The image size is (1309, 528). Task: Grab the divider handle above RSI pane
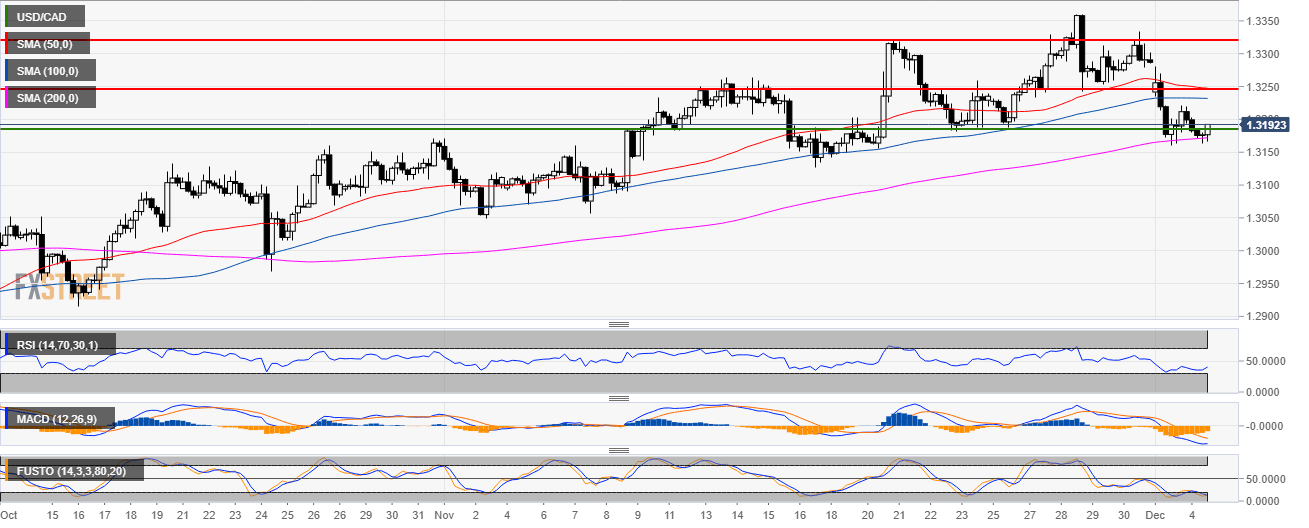click(x=618, y=325)
